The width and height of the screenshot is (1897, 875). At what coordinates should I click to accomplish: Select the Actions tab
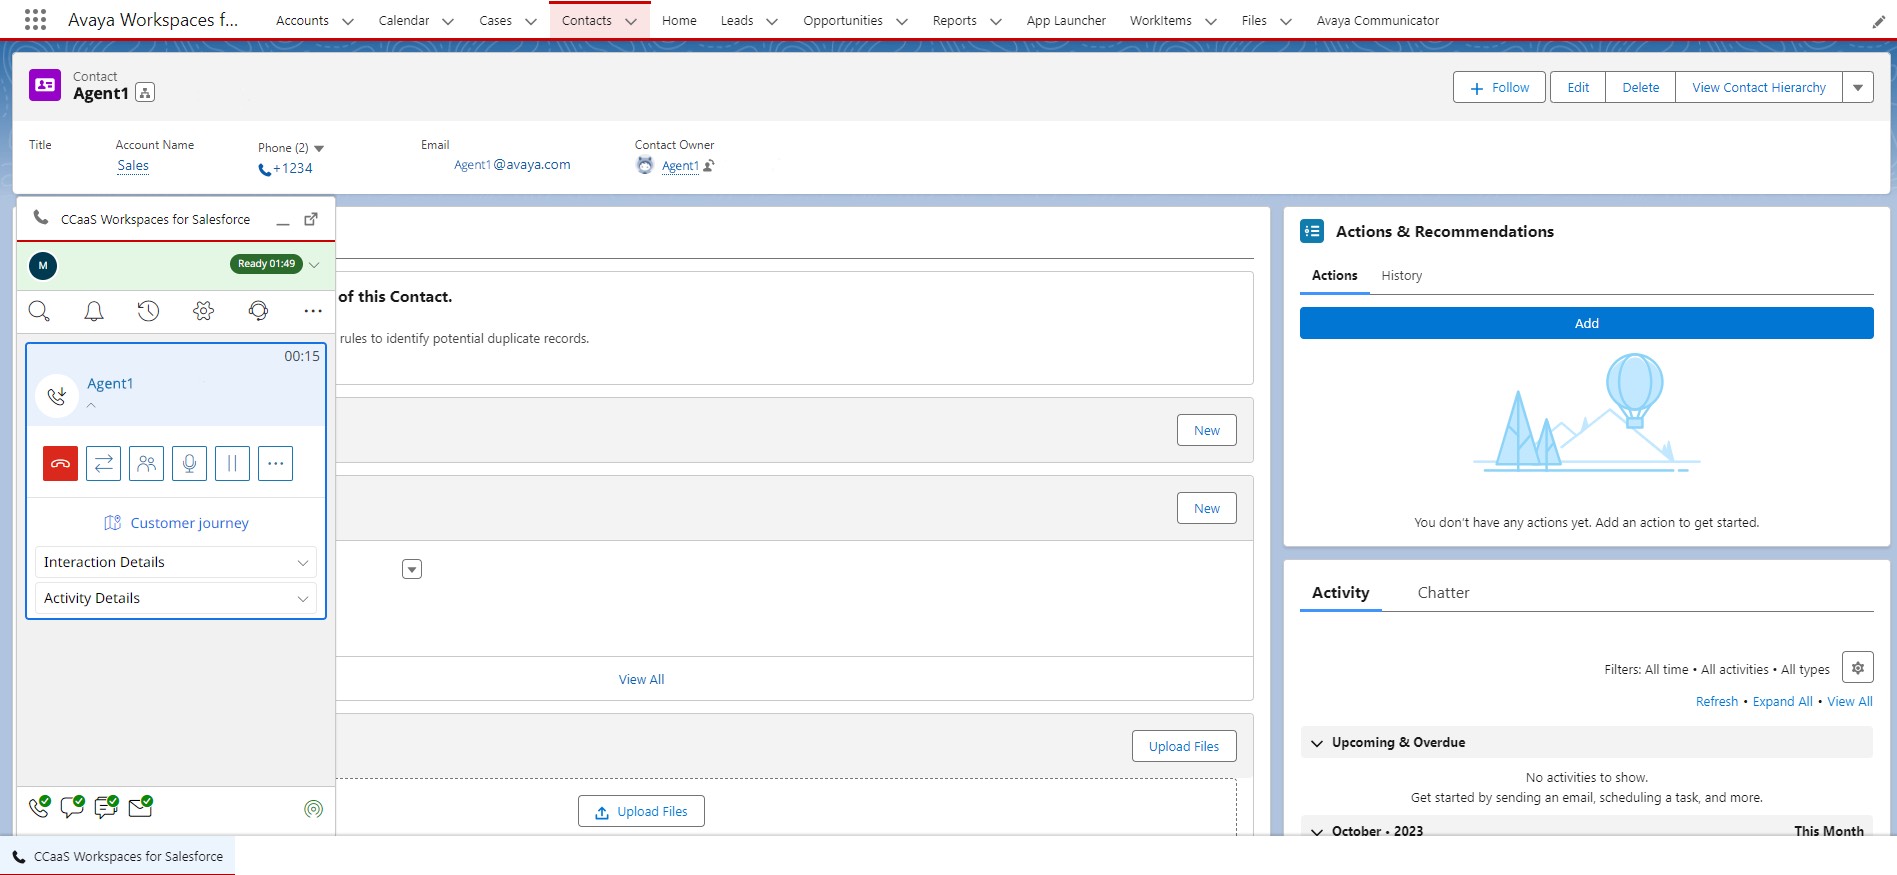[1334, 275]
